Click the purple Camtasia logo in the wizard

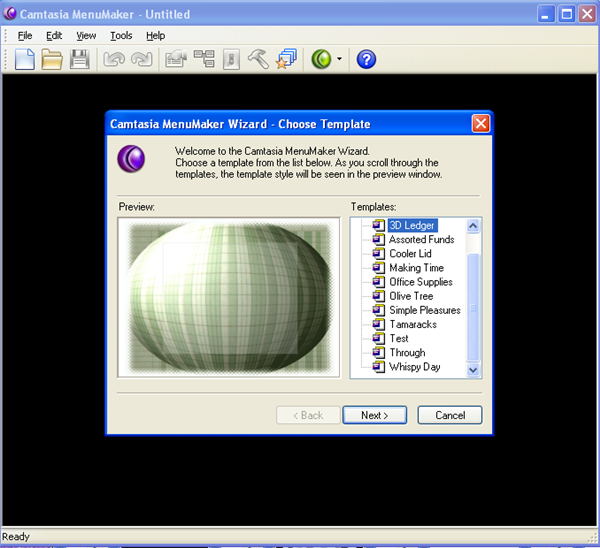tap(131, 158)
